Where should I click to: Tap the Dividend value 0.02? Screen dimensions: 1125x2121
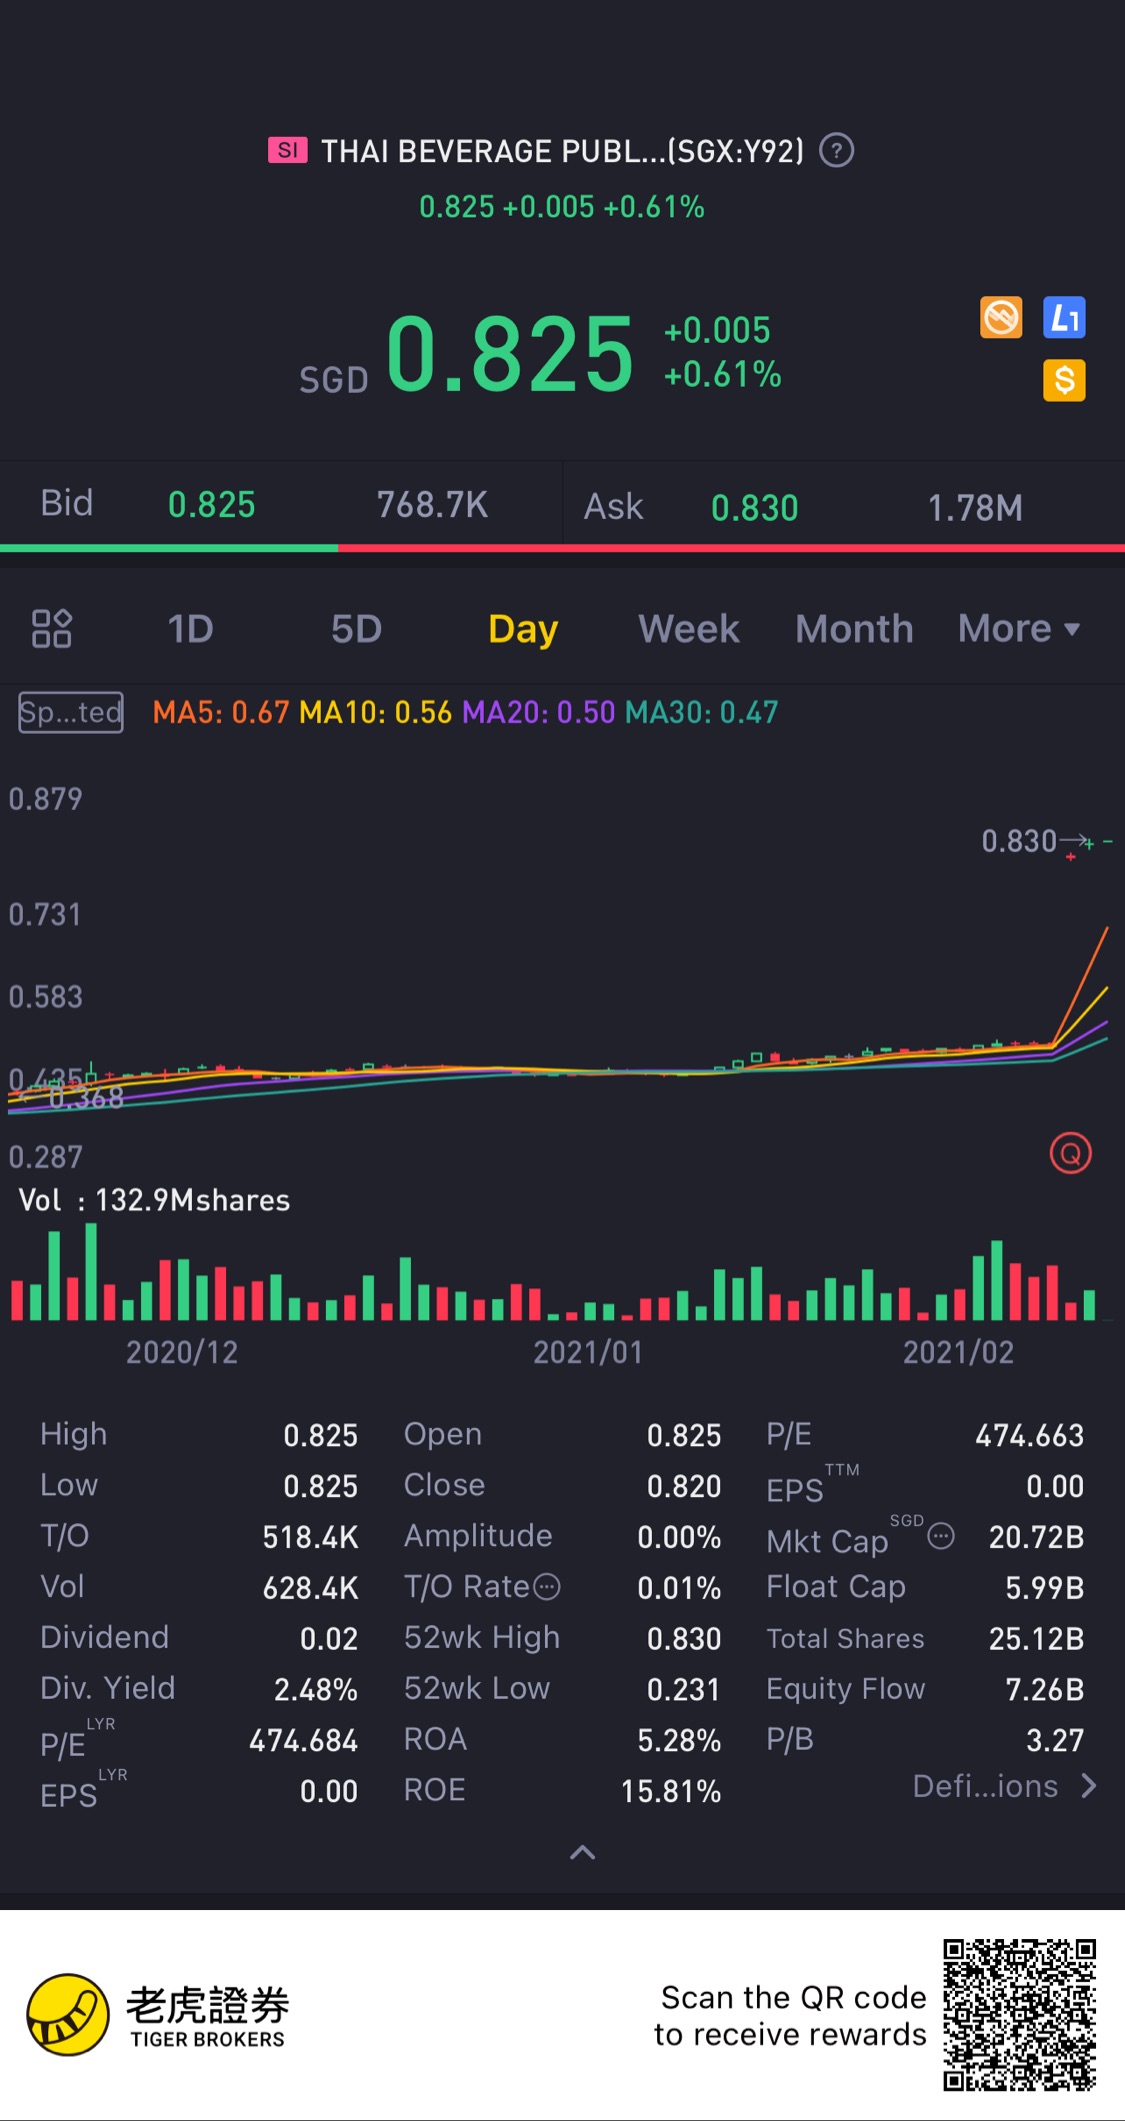329,1638
